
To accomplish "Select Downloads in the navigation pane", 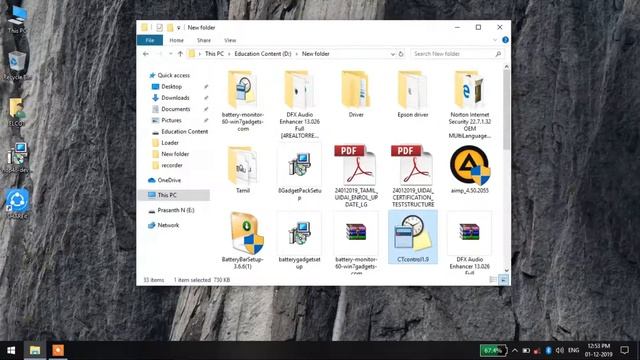I will tap(175, 98).
